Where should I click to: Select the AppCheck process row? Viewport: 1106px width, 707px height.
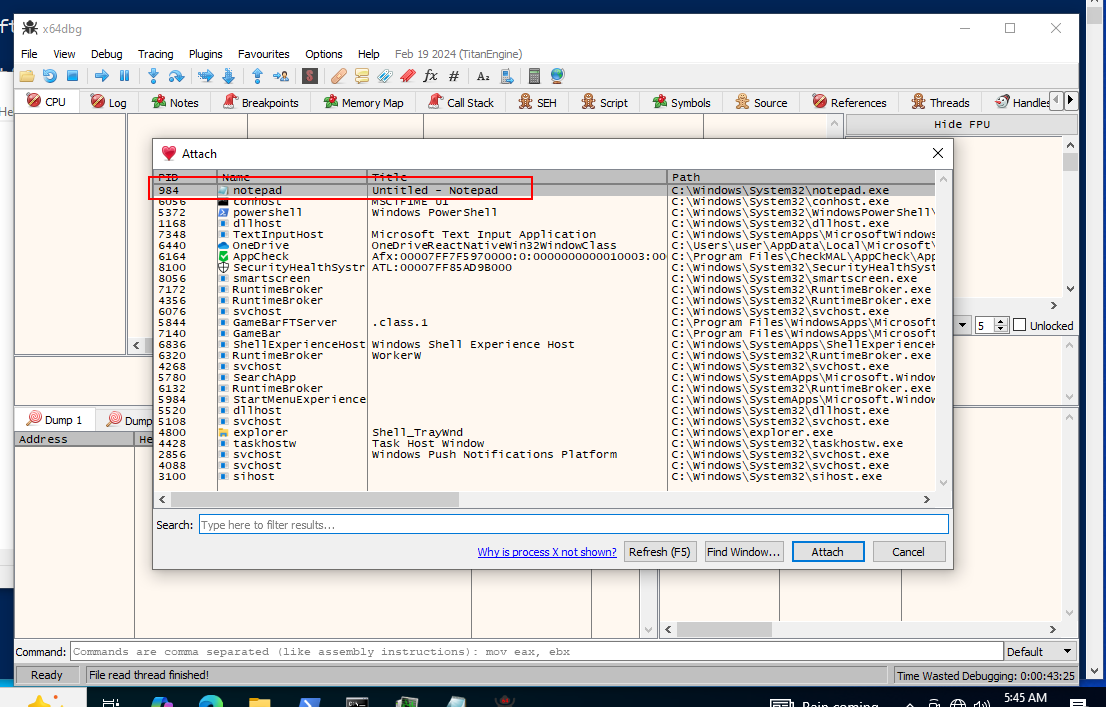(x=545, y=256)
